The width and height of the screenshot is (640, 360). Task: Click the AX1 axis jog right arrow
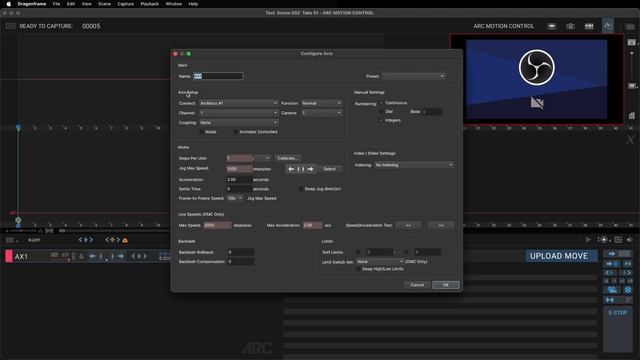(x=120, y=256)
